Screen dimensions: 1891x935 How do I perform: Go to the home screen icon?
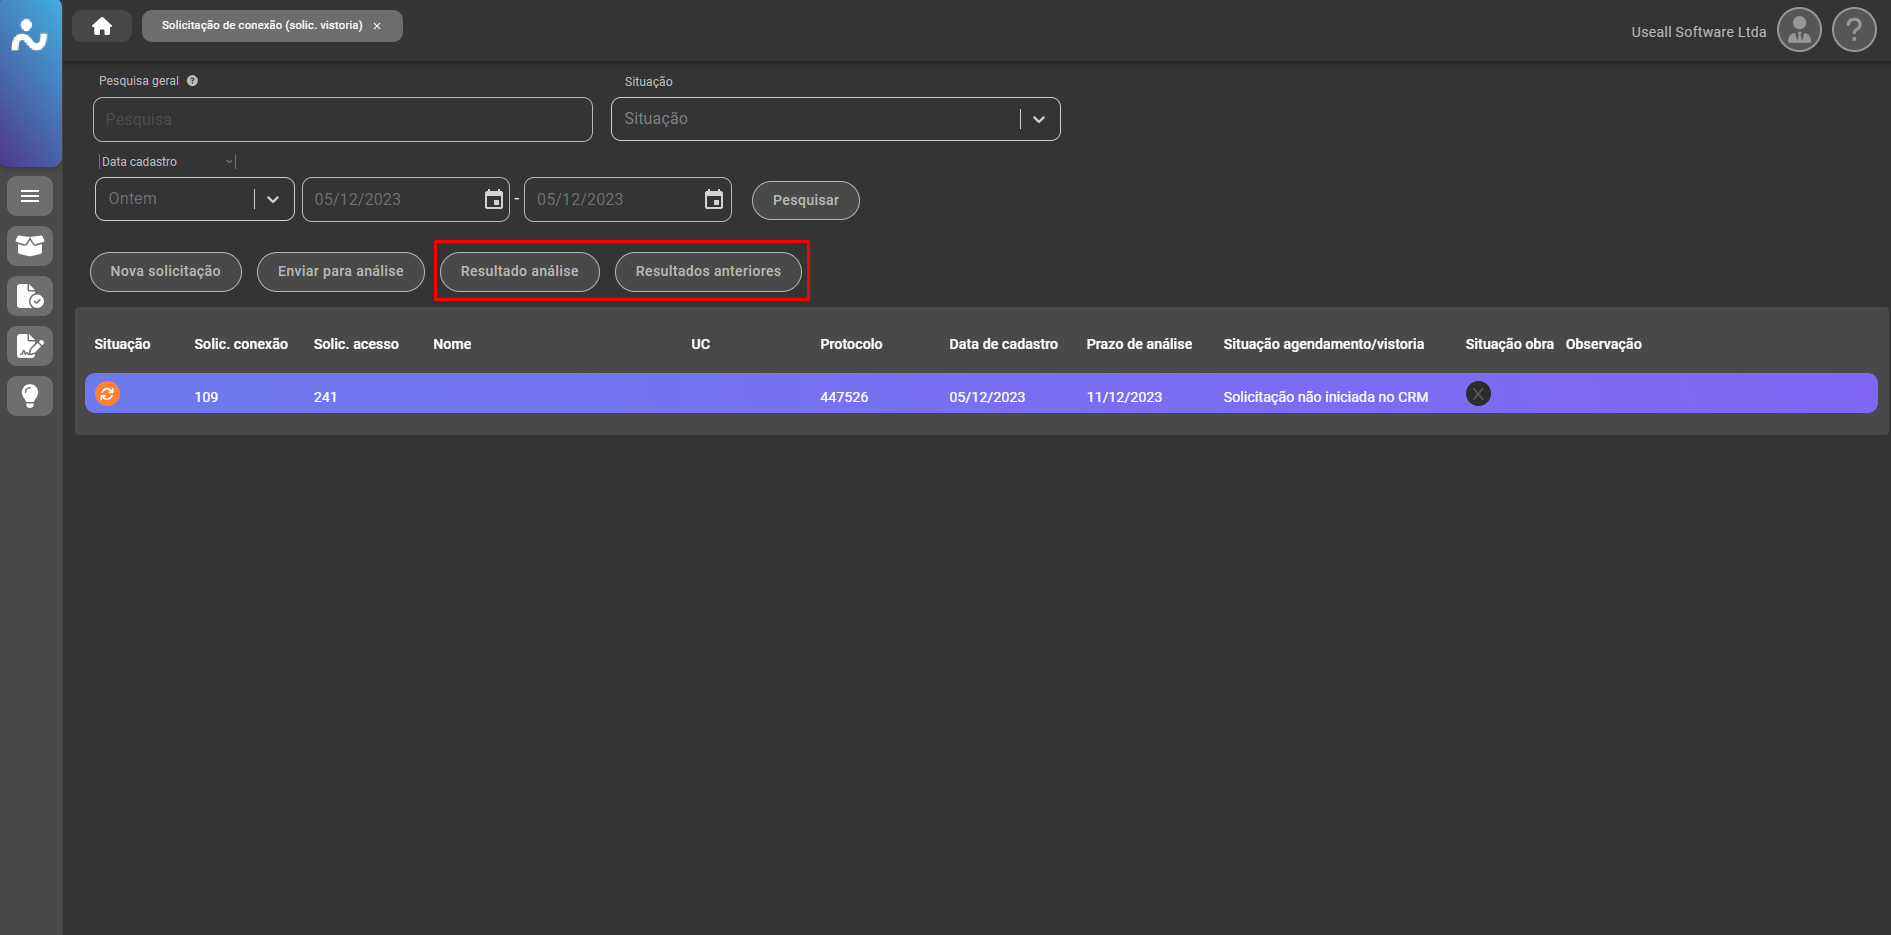[x=102, y=26]
